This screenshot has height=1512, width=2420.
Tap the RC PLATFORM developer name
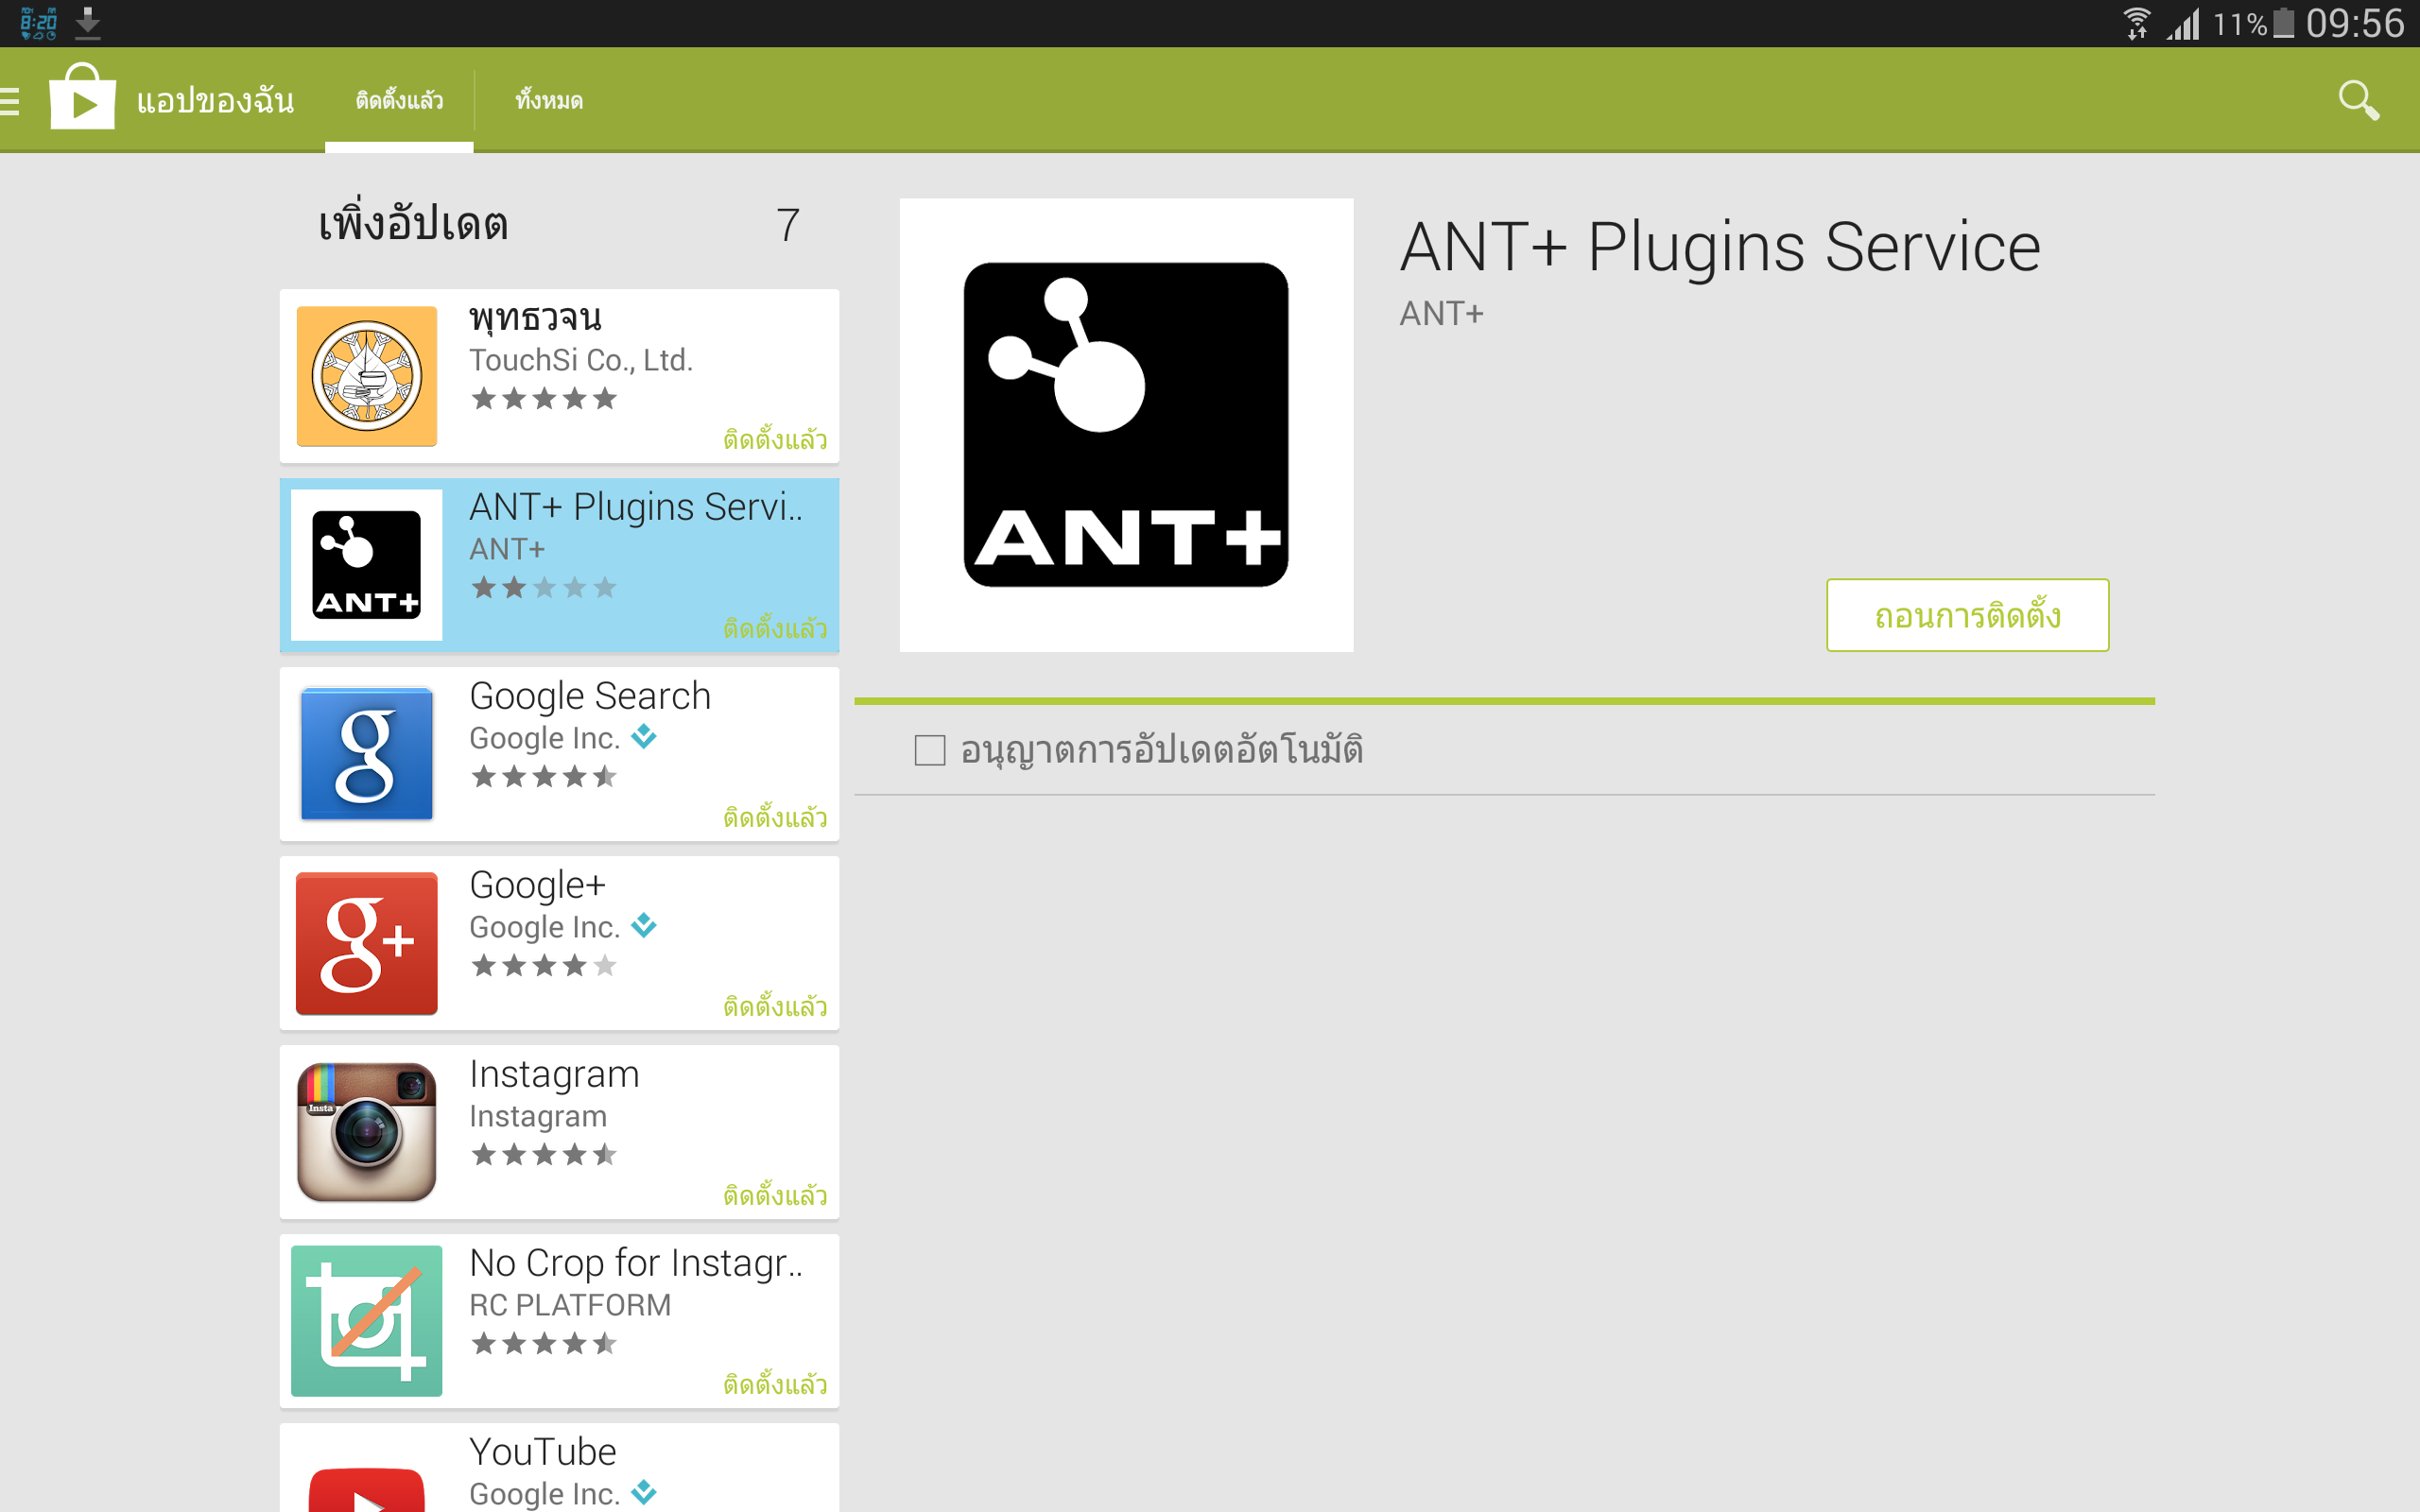click(x=570, y=1305)
